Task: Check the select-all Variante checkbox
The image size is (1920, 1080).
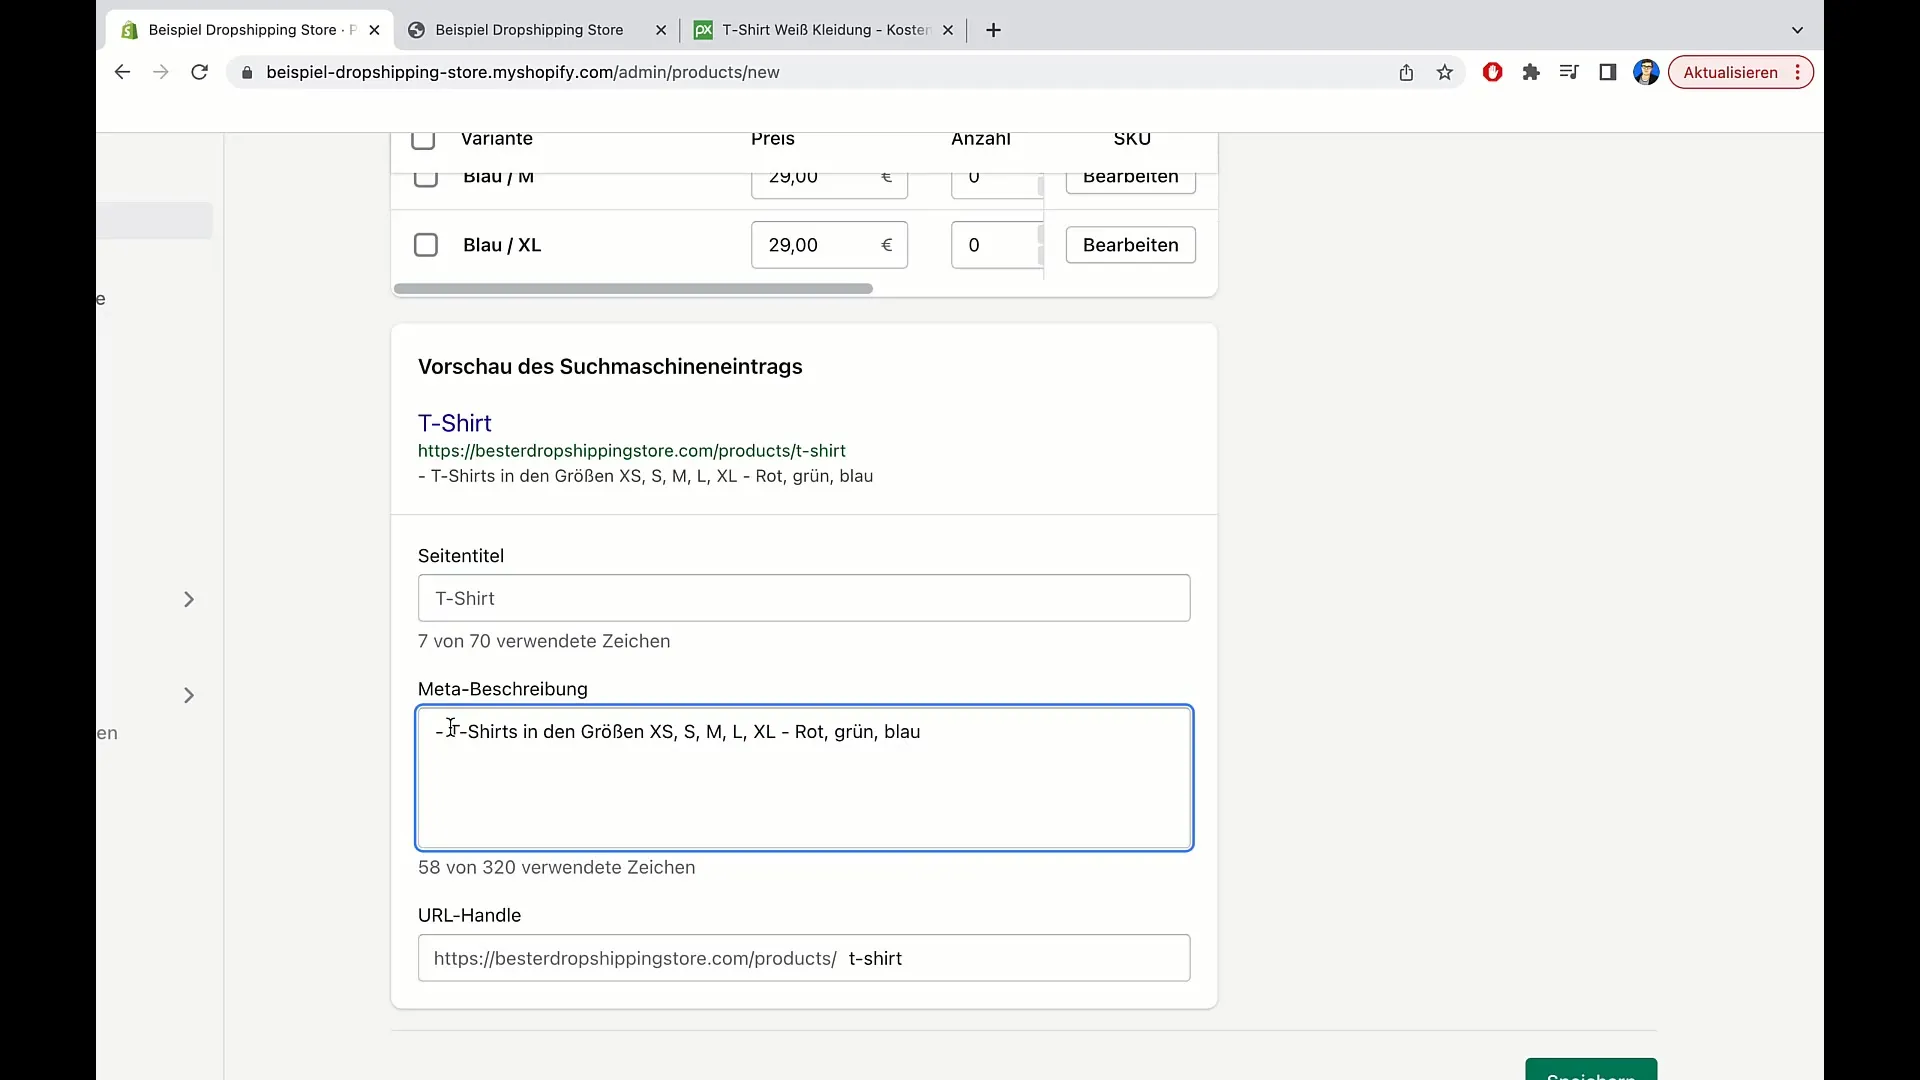Action: (423, 139)
